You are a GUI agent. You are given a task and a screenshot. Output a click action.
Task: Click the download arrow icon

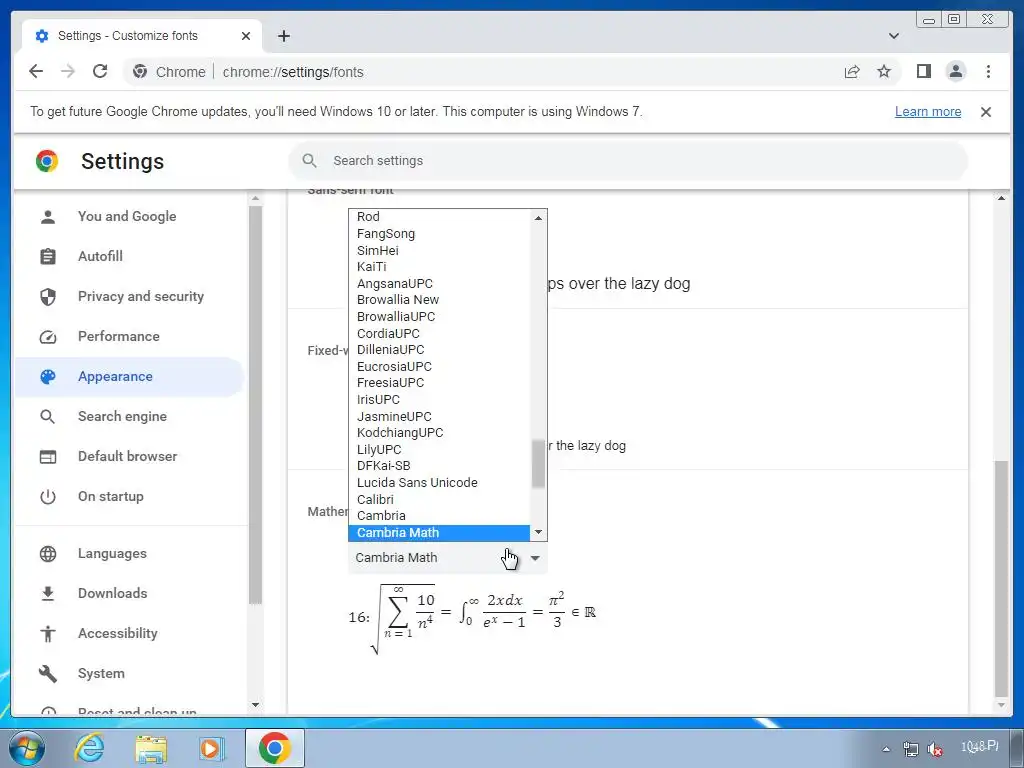coord(48,594)
